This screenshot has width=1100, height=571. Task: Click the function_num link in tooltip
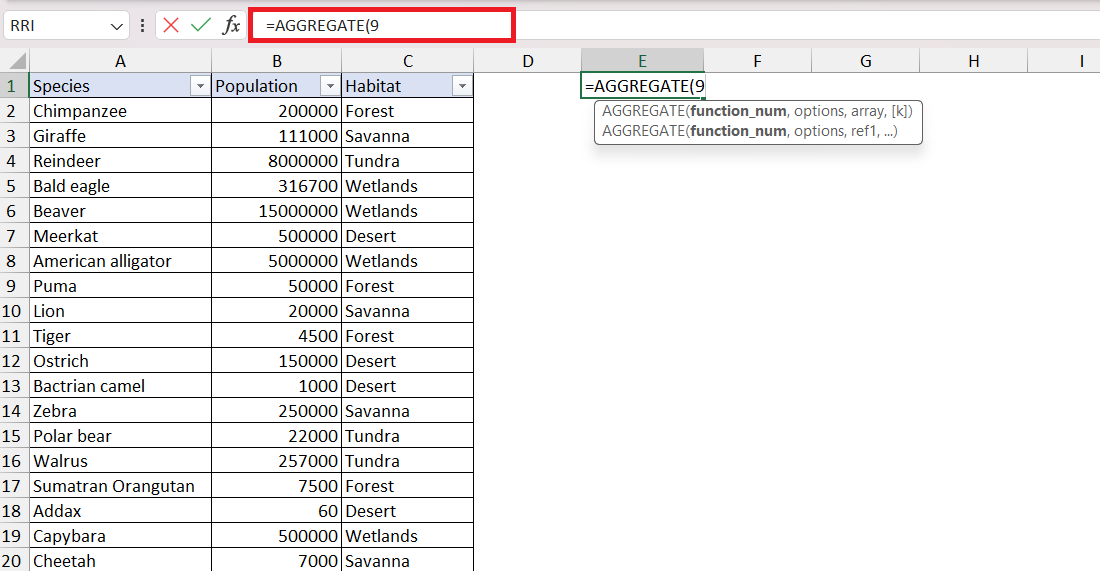[738, 111]
